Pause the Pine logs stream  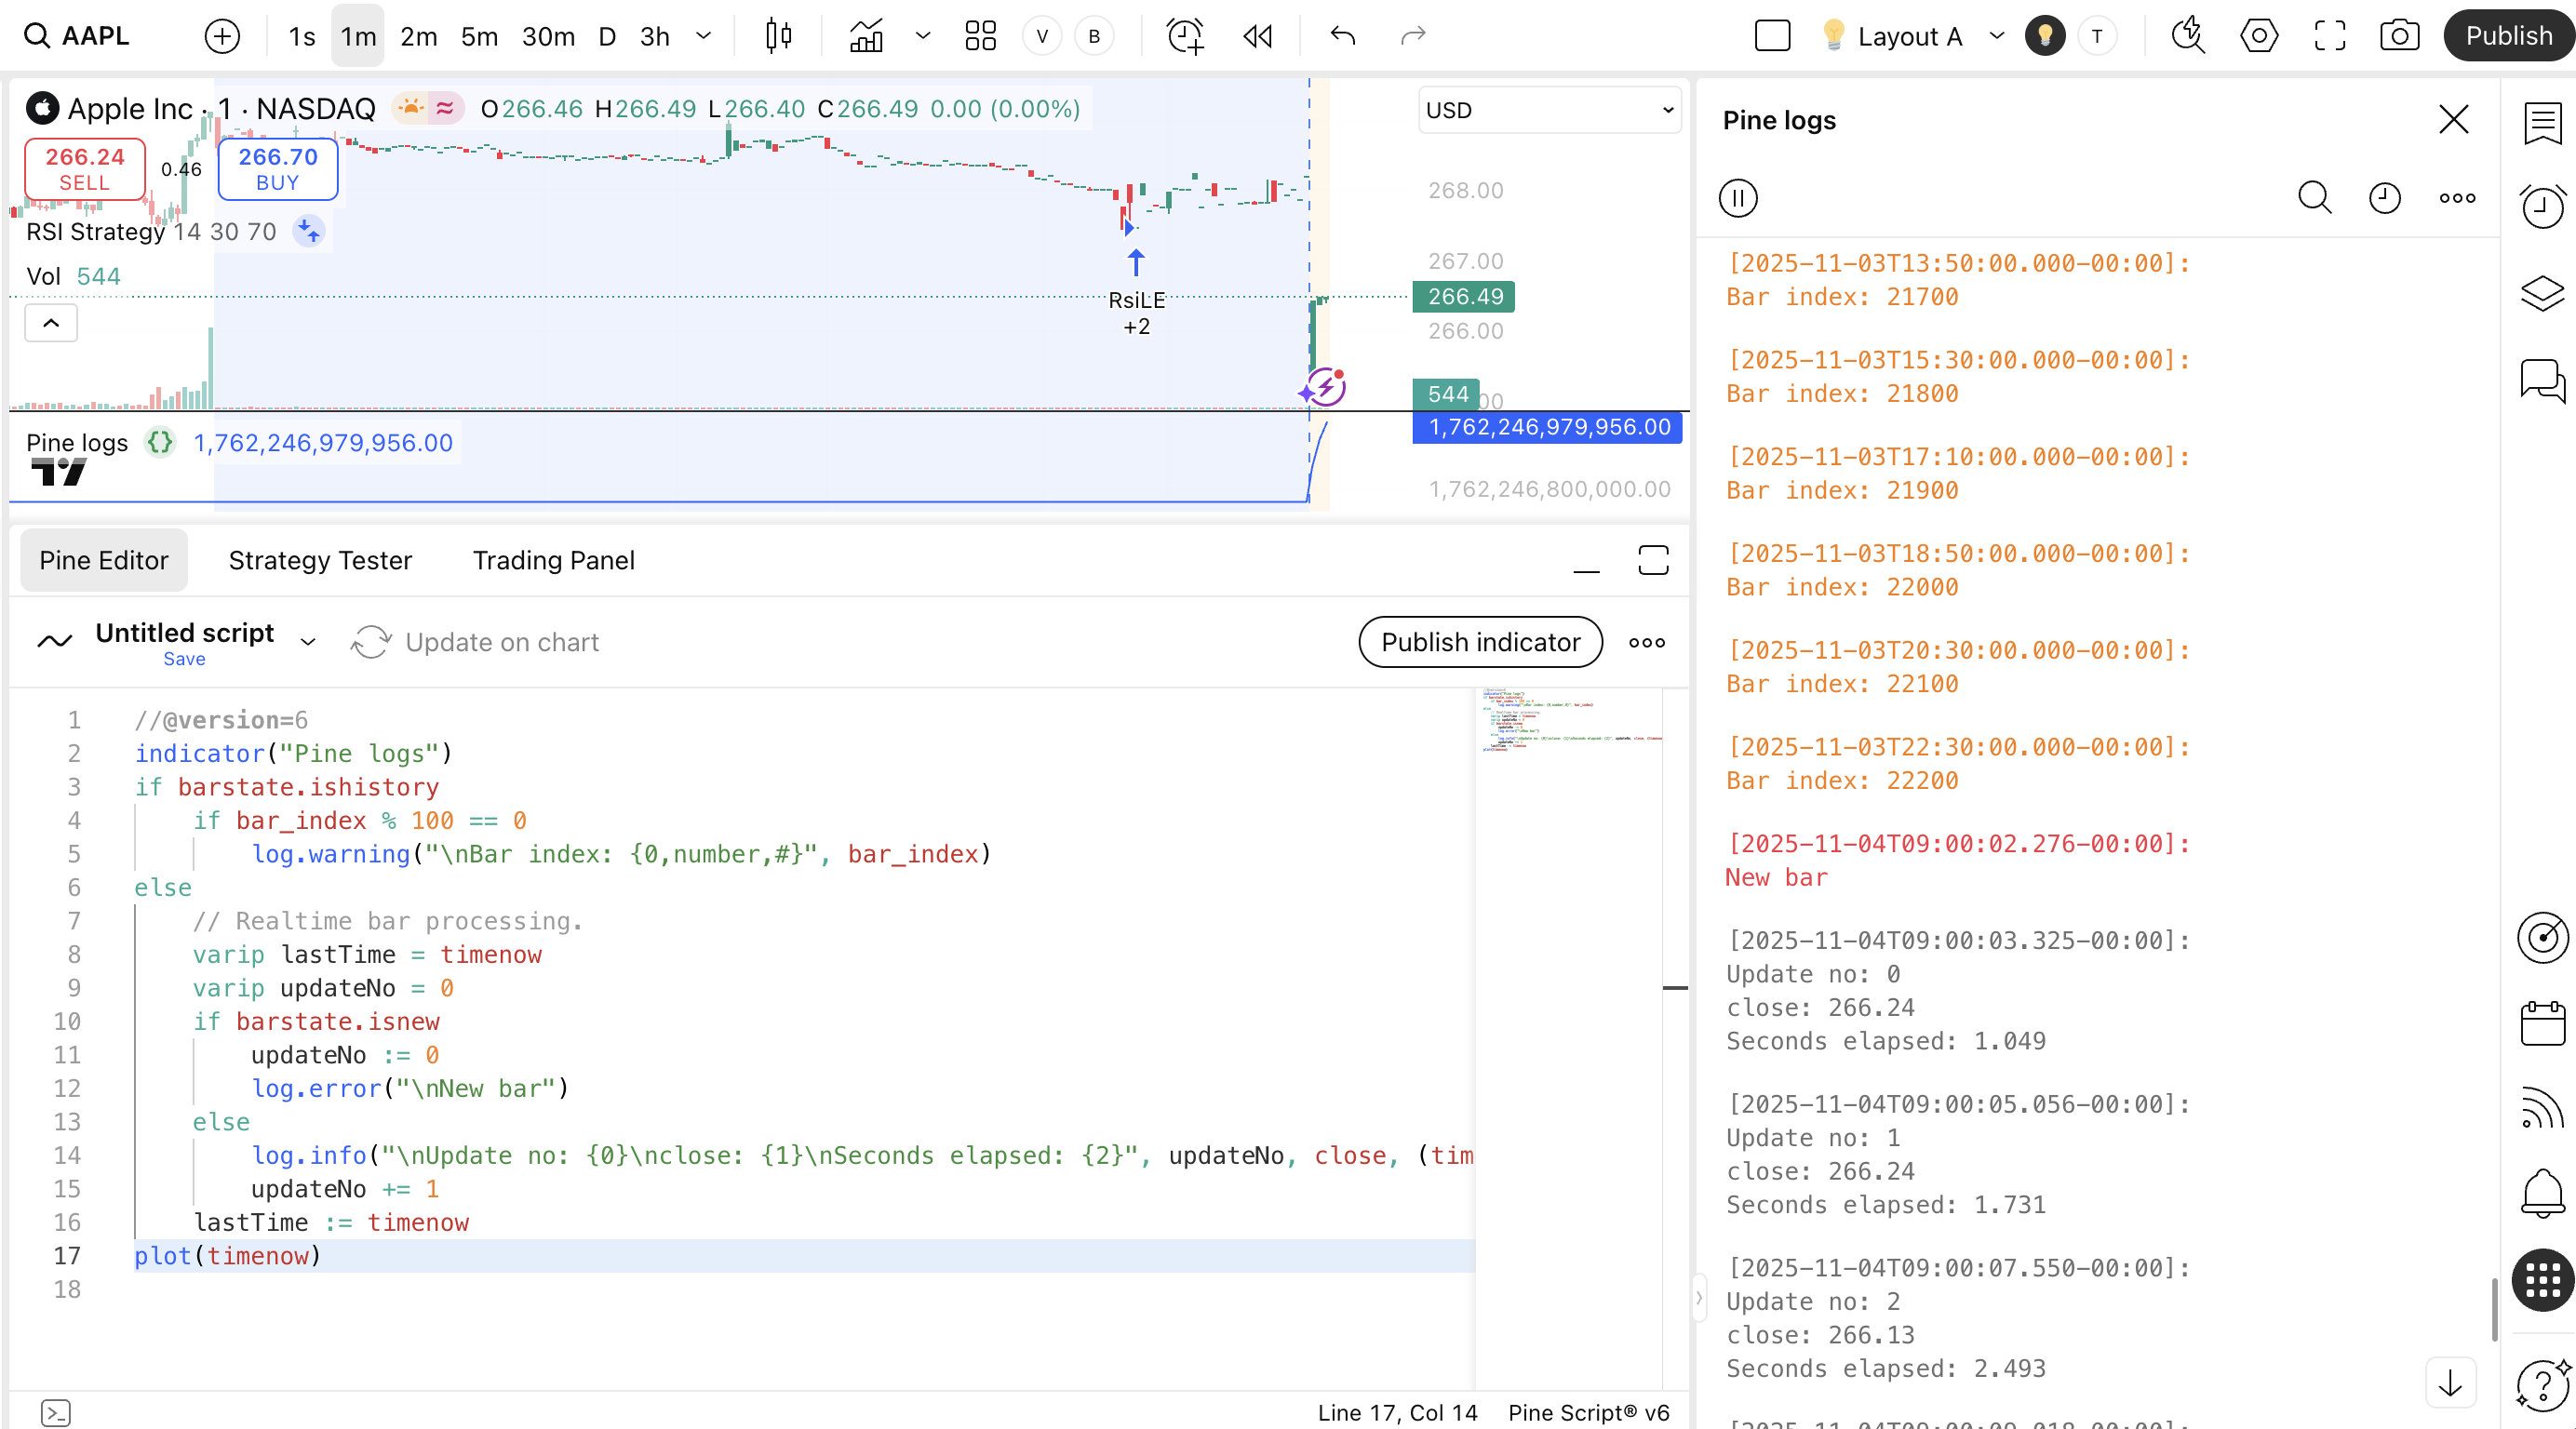1738,198
